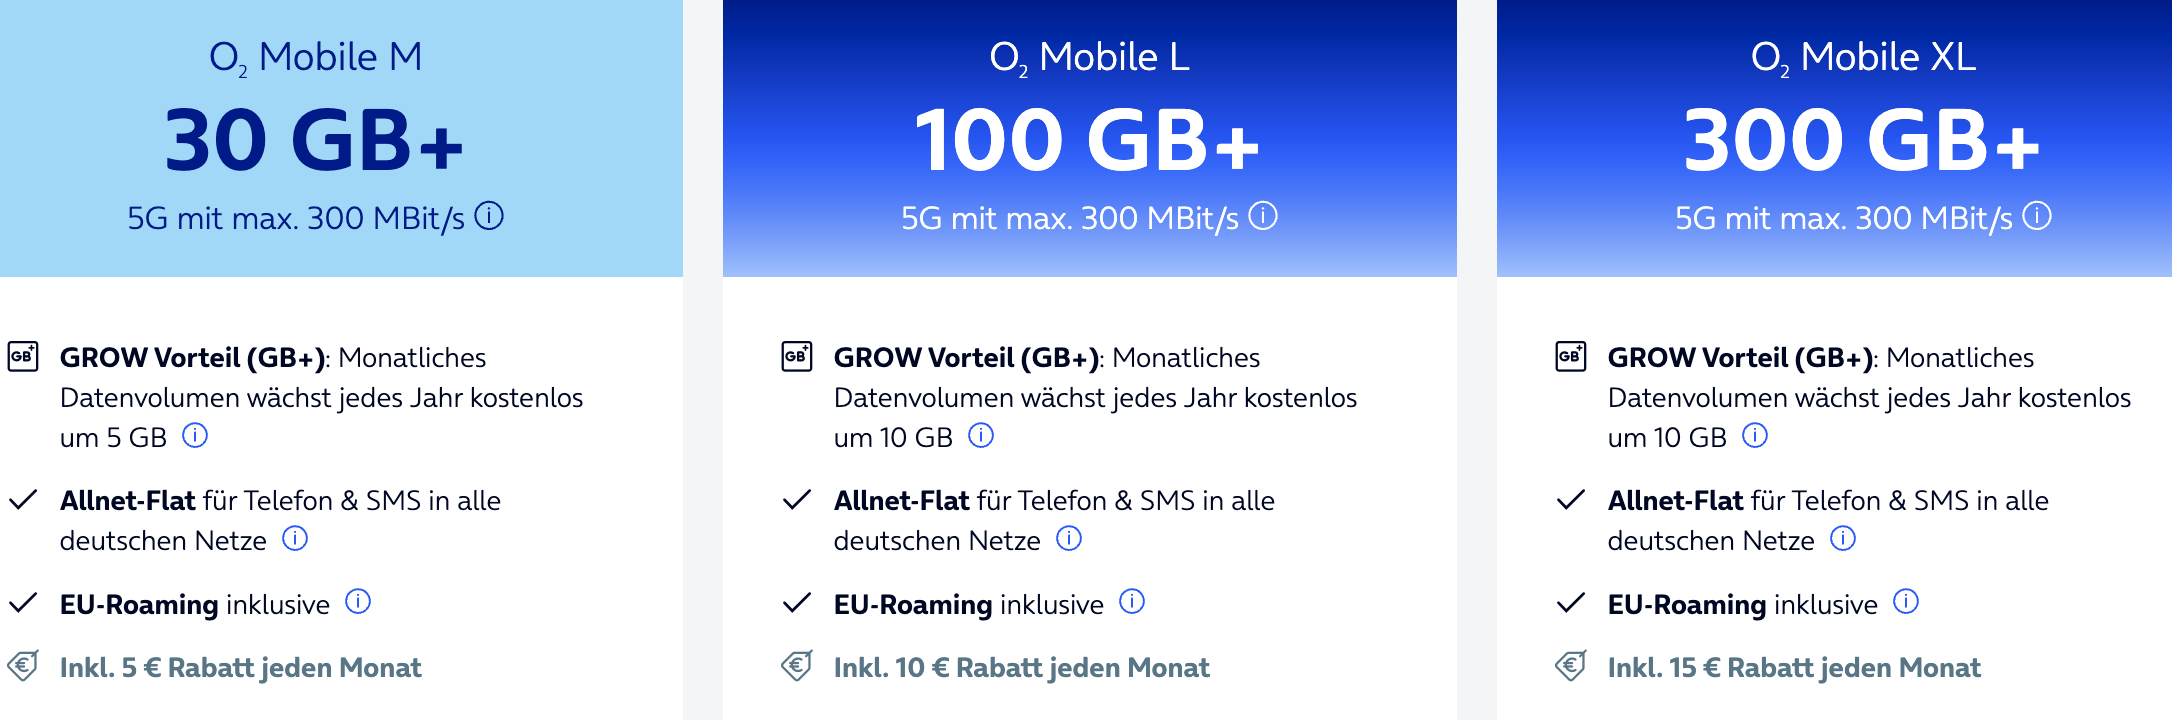Select the O2 Mobile L 100 GB+ plan header
This screenshot has height=720, width=2172.
1090,138
